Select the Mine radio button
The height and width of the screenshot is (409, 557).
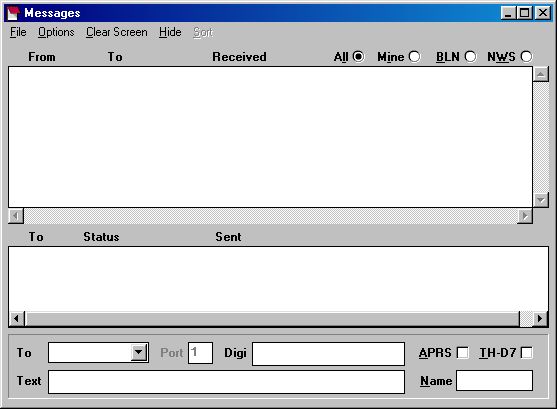[x=414, y=56]
